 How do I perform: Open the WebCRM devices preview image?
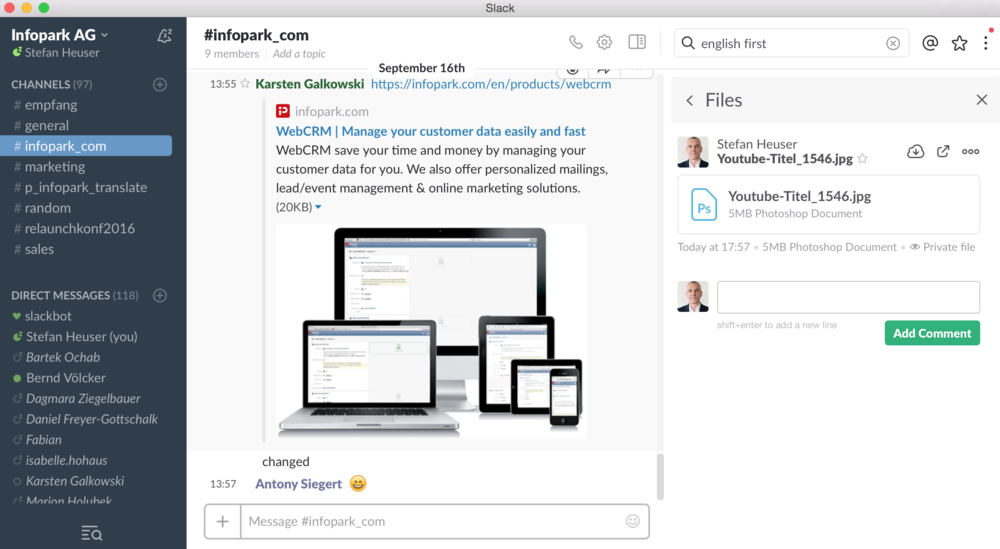coord(431,331)
